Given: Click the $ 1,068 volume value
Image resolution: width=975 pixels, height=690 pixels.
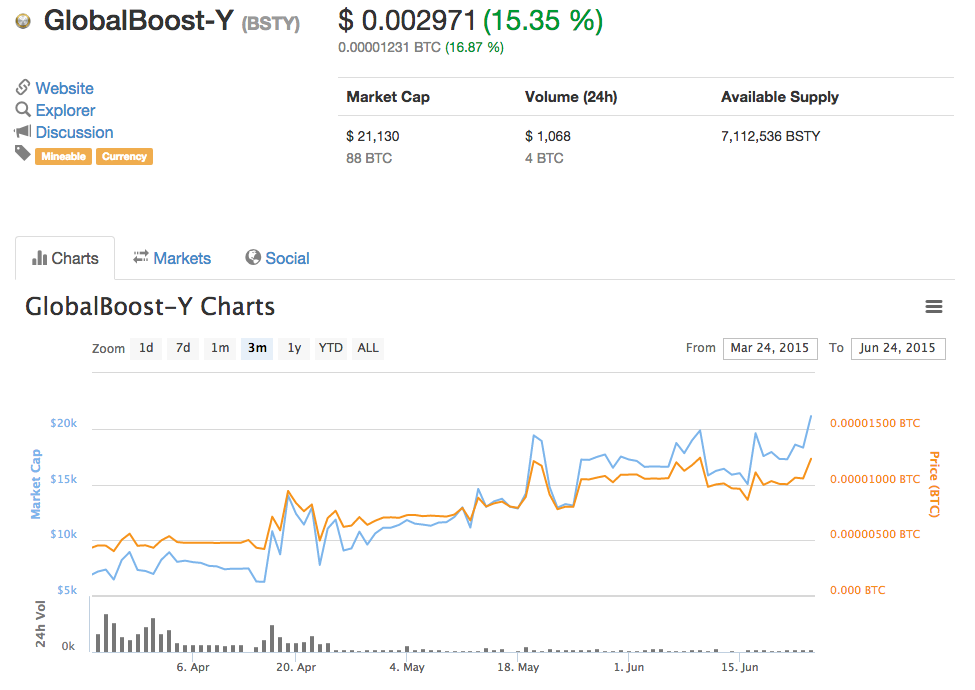Looking at the screenshot, I should point(548,136).
